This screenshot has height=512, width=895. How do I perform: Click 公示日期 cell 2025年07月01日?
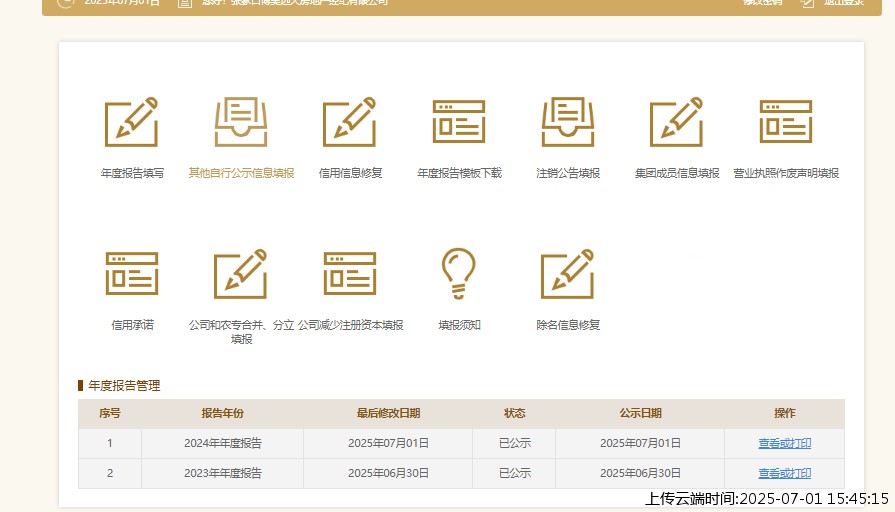click(640, 444)
